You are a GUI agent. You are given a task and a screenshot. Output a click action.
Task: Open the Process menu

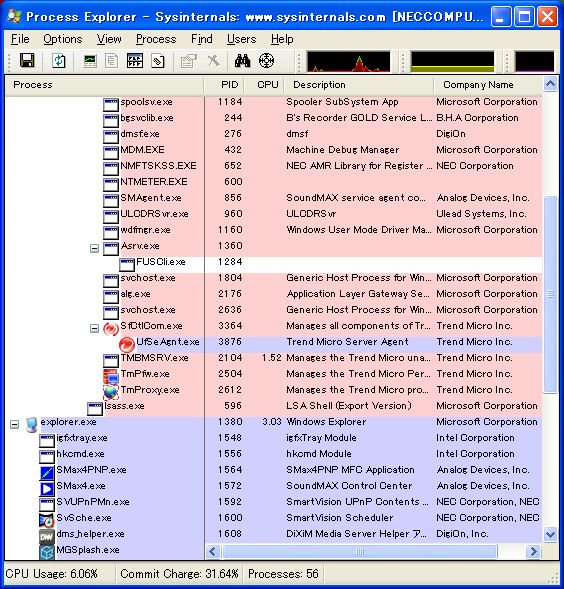[x=156, y=39]
